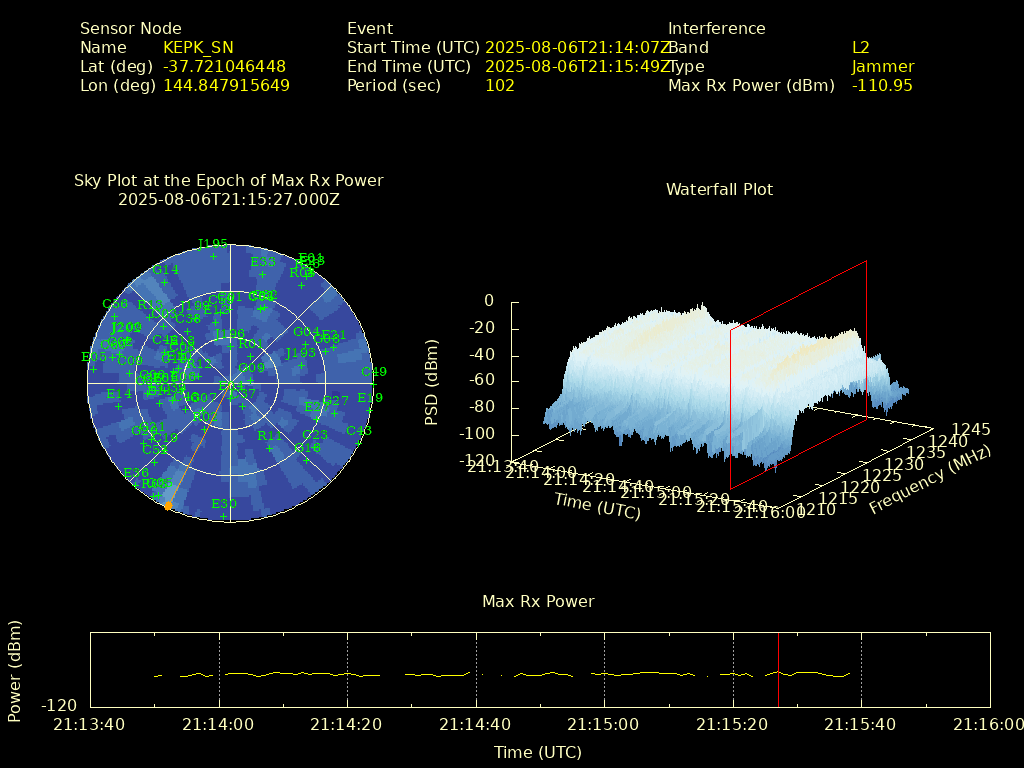Click the L2 band value
This screenshot has width=1024, height=768.
(861, 47)
